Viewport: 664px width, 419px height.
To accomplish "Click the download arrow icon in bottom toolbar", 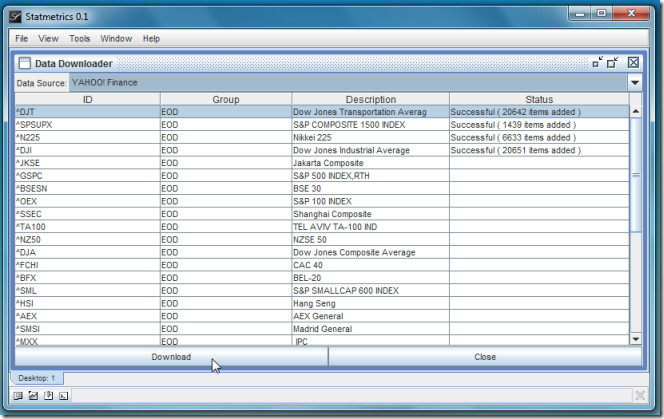I will pos(49,396).
